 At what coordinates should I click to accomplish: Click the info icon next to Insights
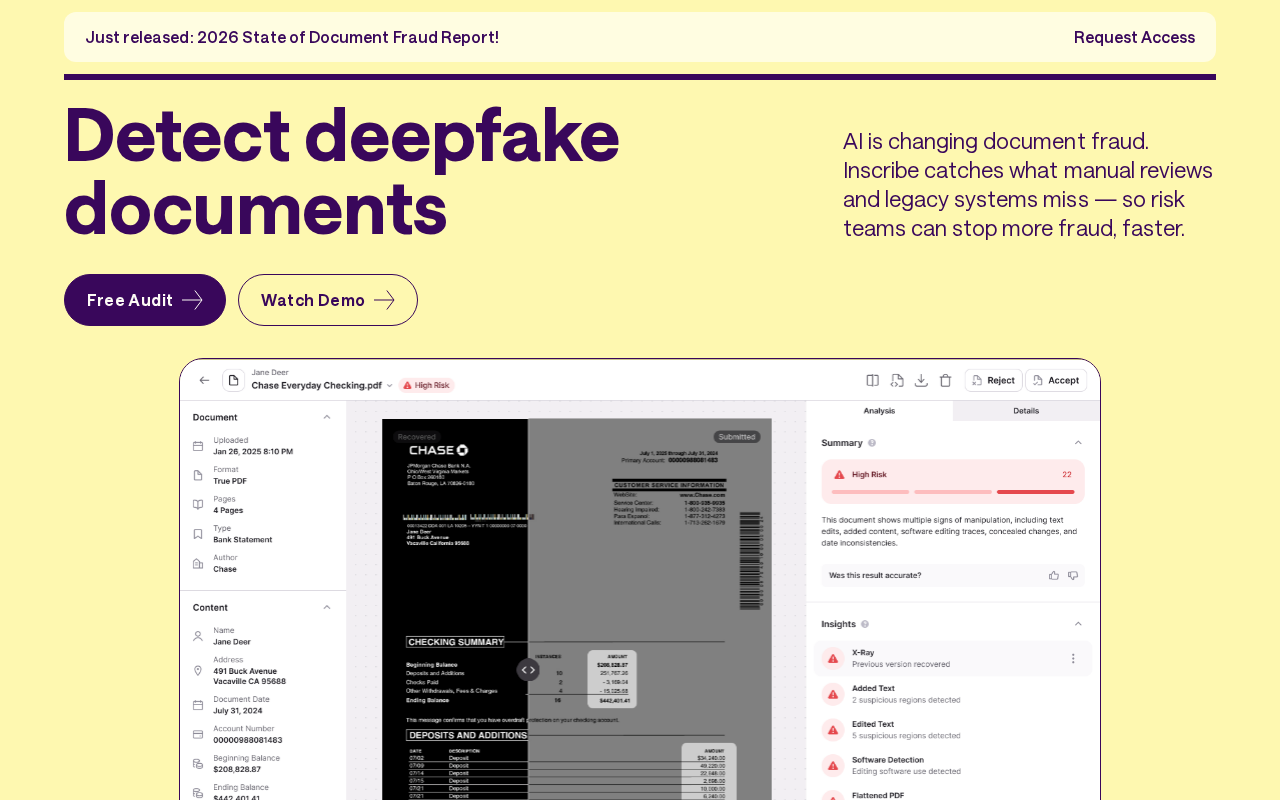tap(865, 624)
